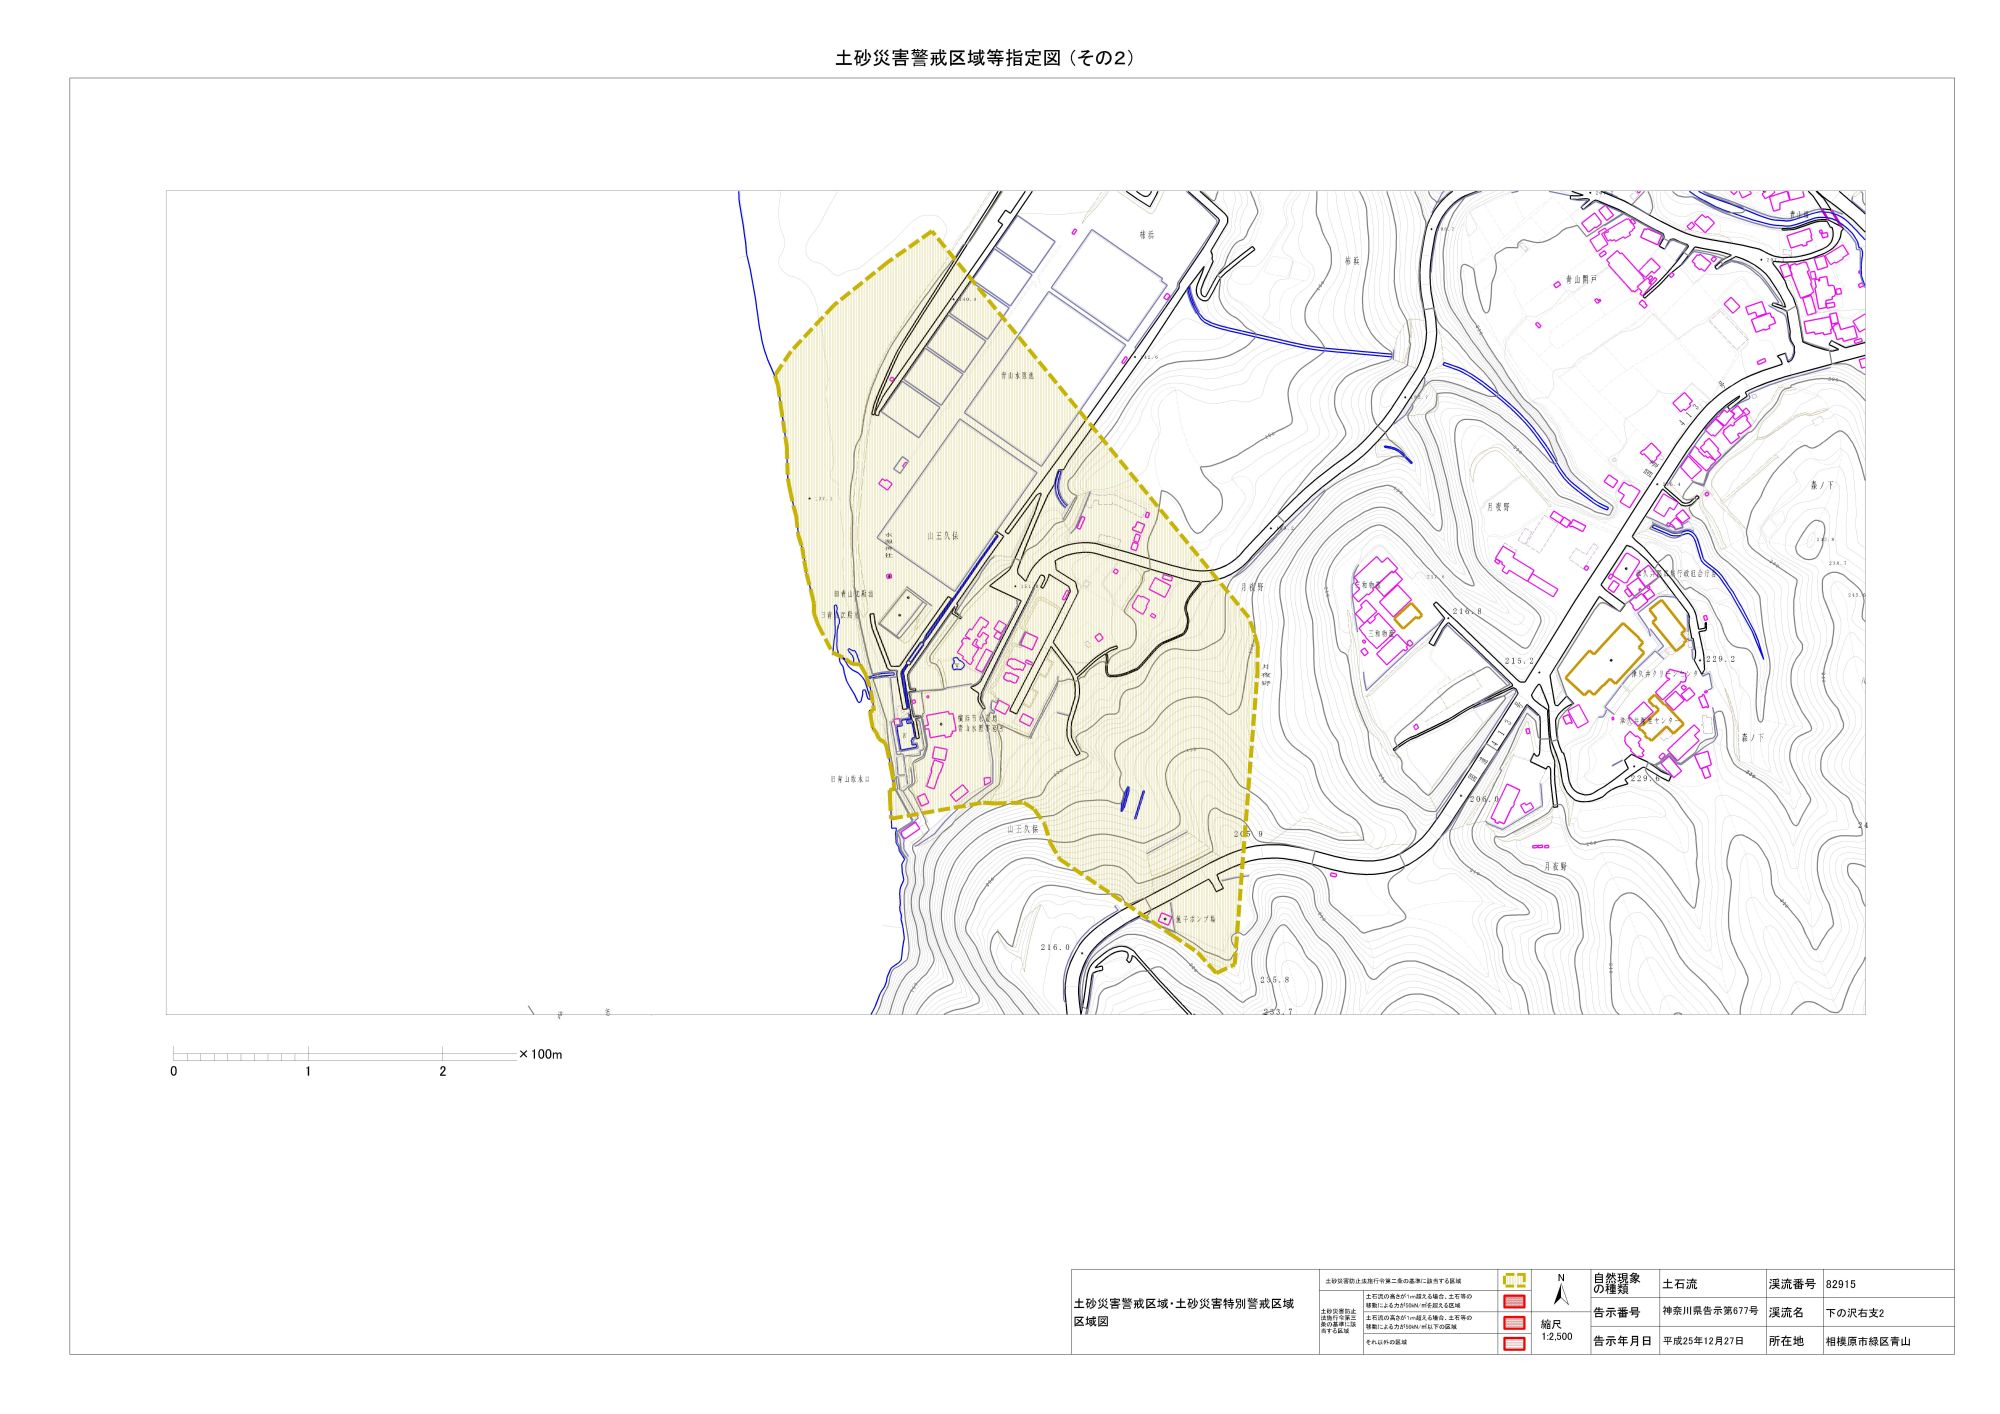Click the scale bar tick labeled 2
This screenshot has height=1414, width=2000.
tap(443, 1070)
